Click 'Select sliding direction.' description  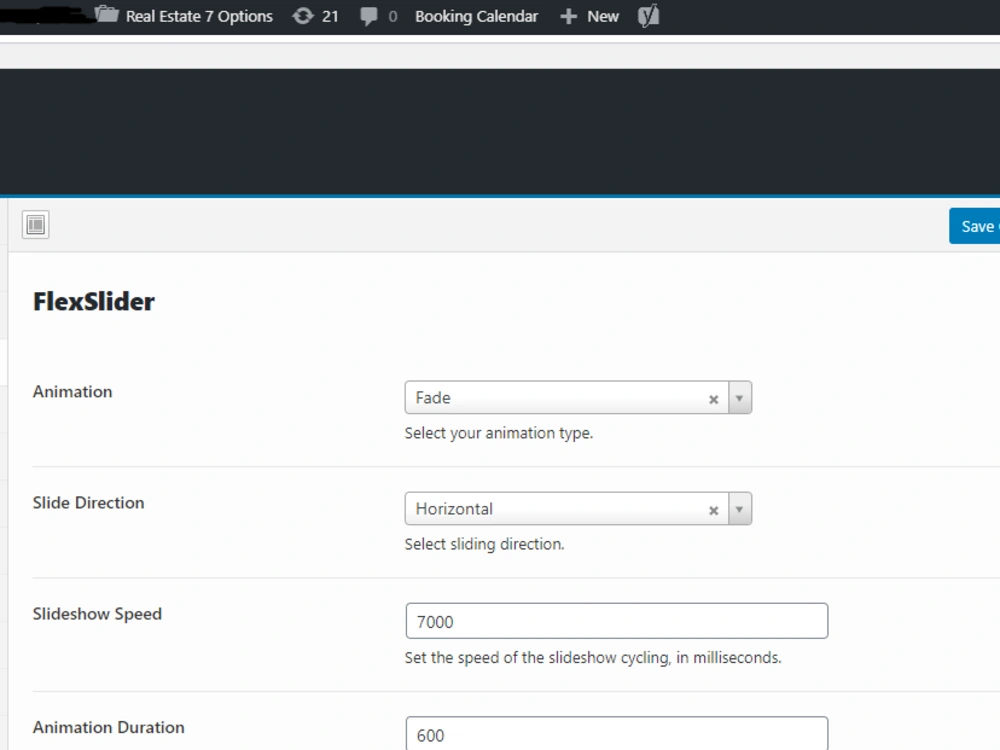(x=484, y=544)
